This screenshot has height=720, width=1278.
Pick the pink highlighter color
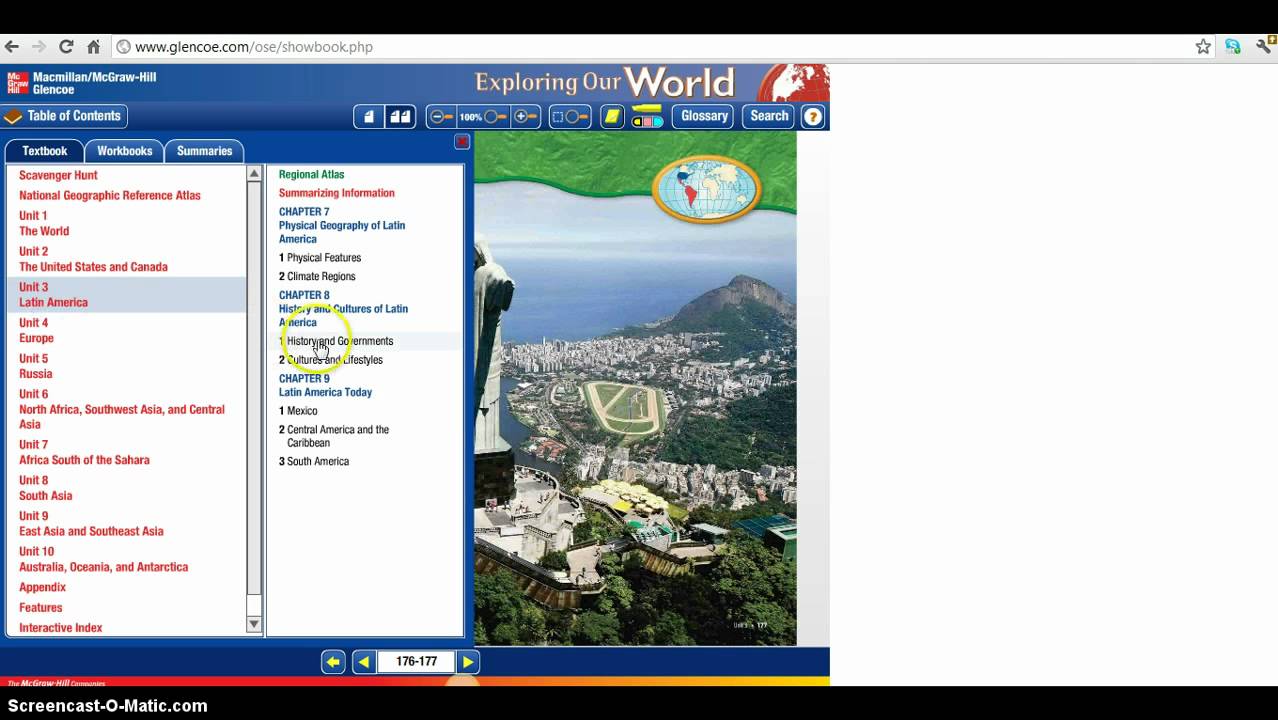647,122
